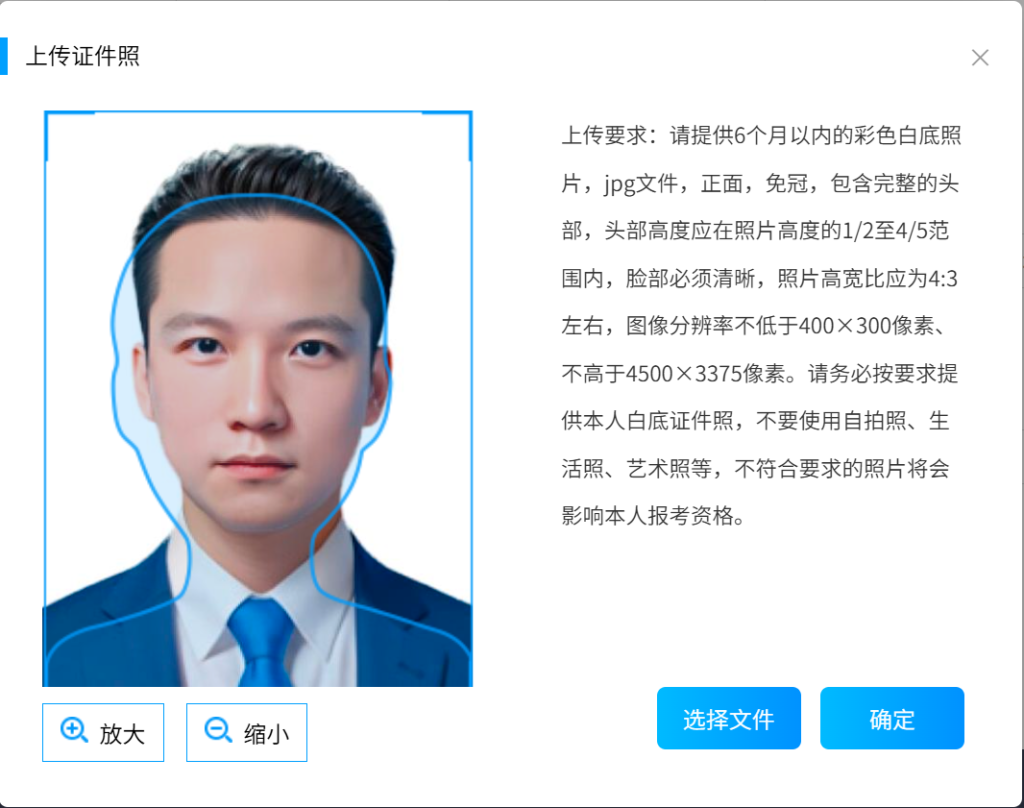The height and width of the screenshot is (808, 1024).
Task: Click the text line mentioning 4:3 高宽比
Action: [x=760, y=279]
